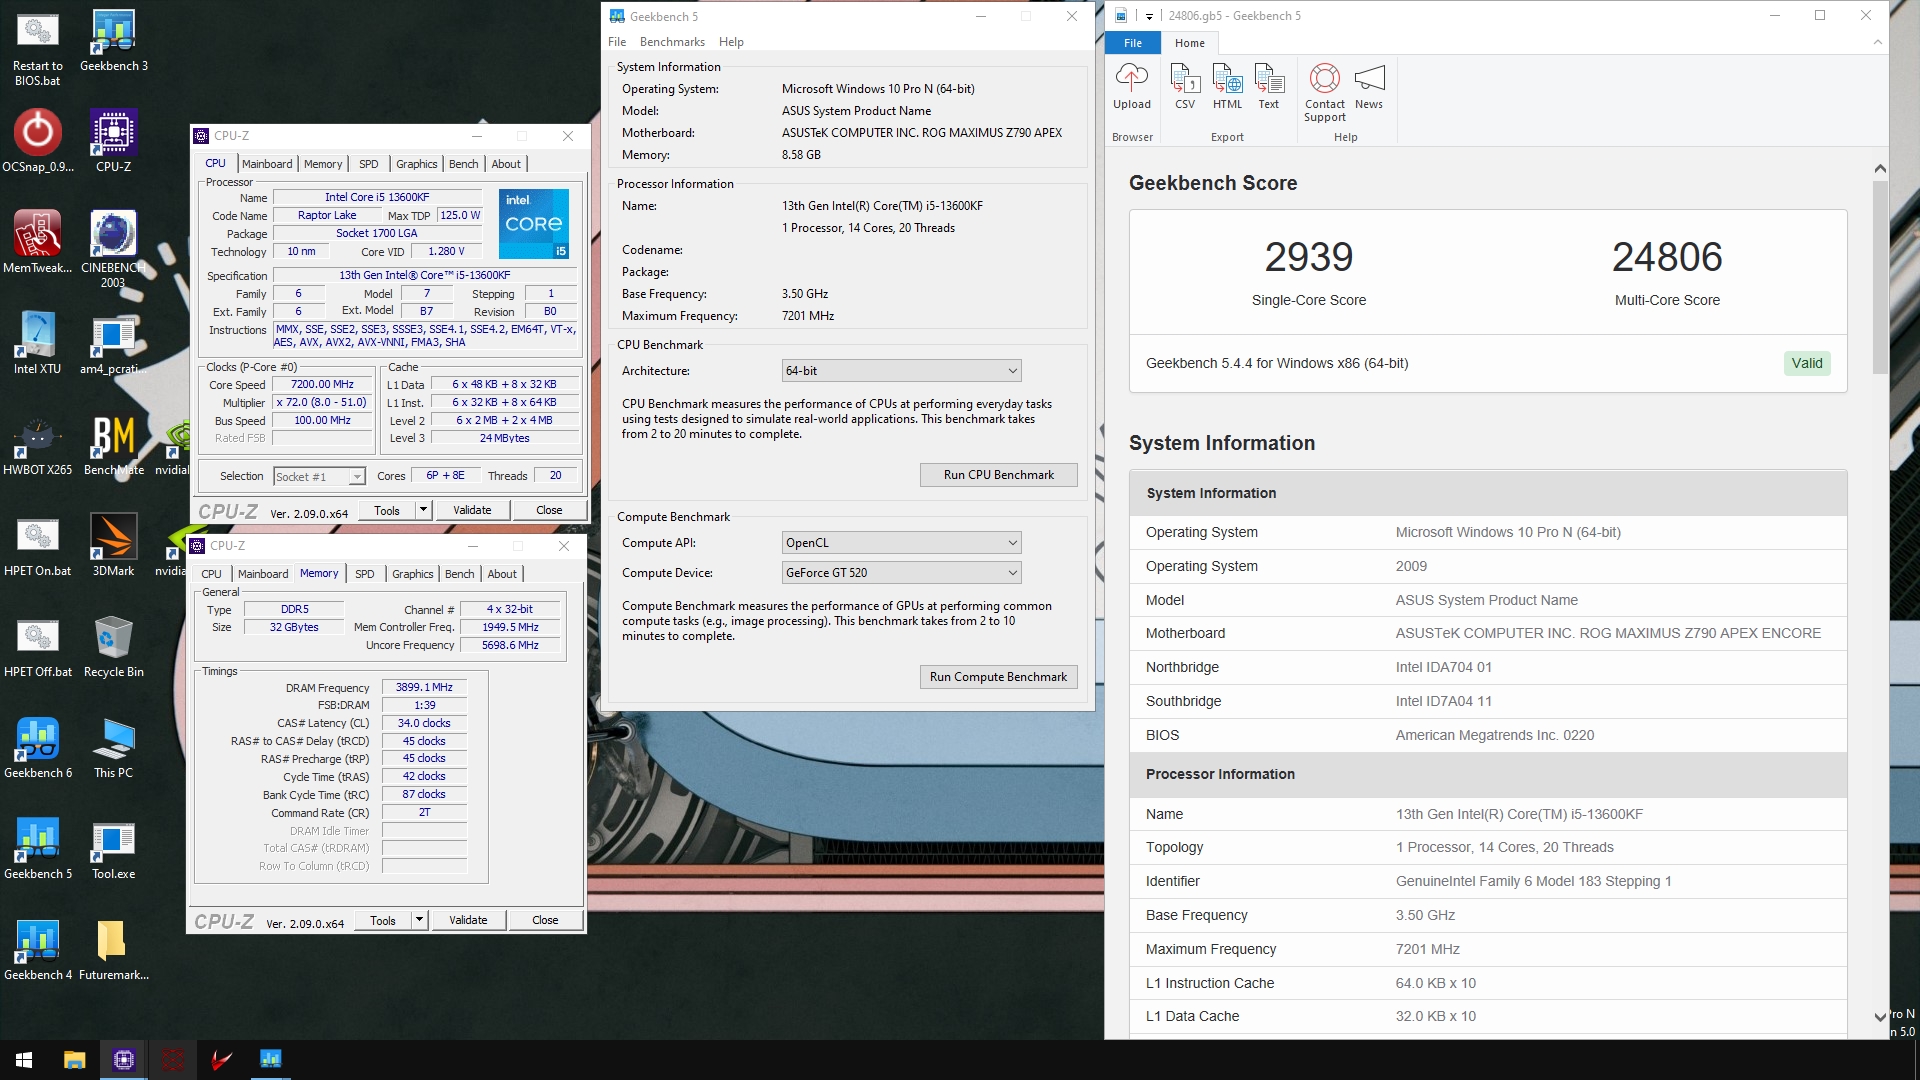This screenshot has width=1920, height=1080.
Task: Open File Explorer from taskbar
Action: pyautogui.click(x=74, y=1060)
